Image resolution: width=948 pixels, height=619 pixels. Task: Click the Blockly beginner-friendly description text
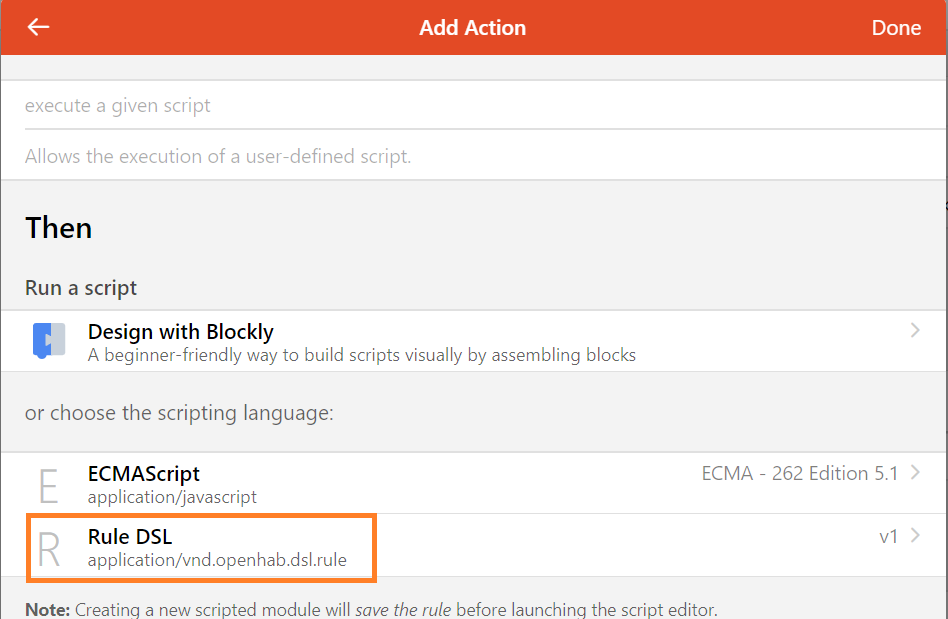pyautogui.click(x=362, y=355)
